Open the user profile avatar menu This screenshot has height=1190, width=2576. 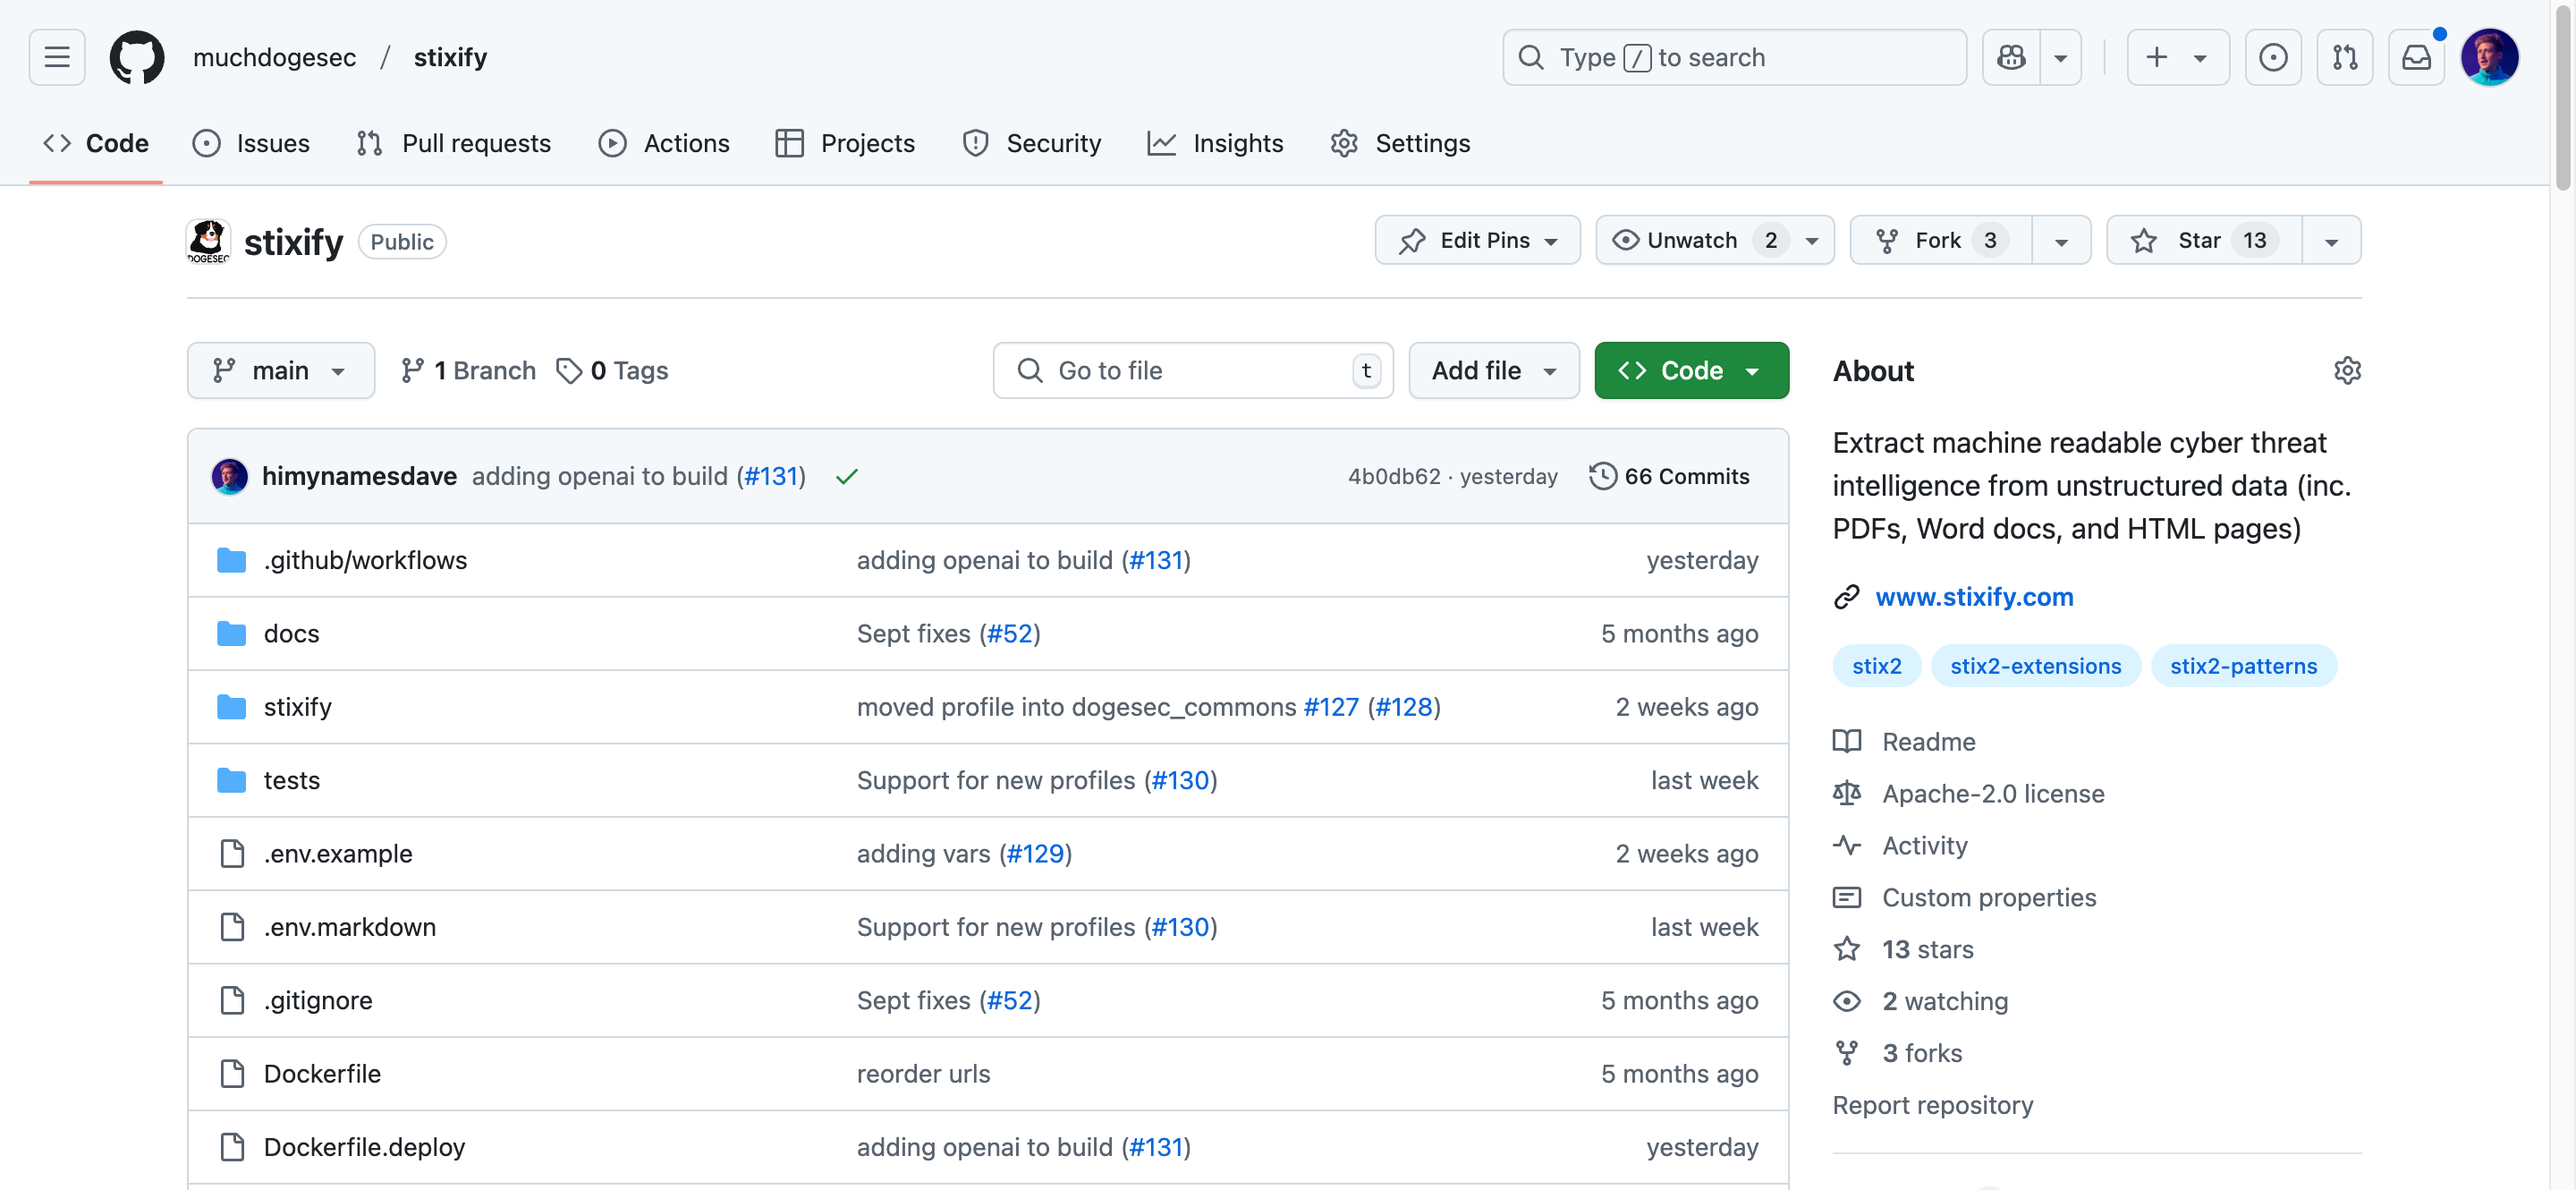coord(2489,57)
